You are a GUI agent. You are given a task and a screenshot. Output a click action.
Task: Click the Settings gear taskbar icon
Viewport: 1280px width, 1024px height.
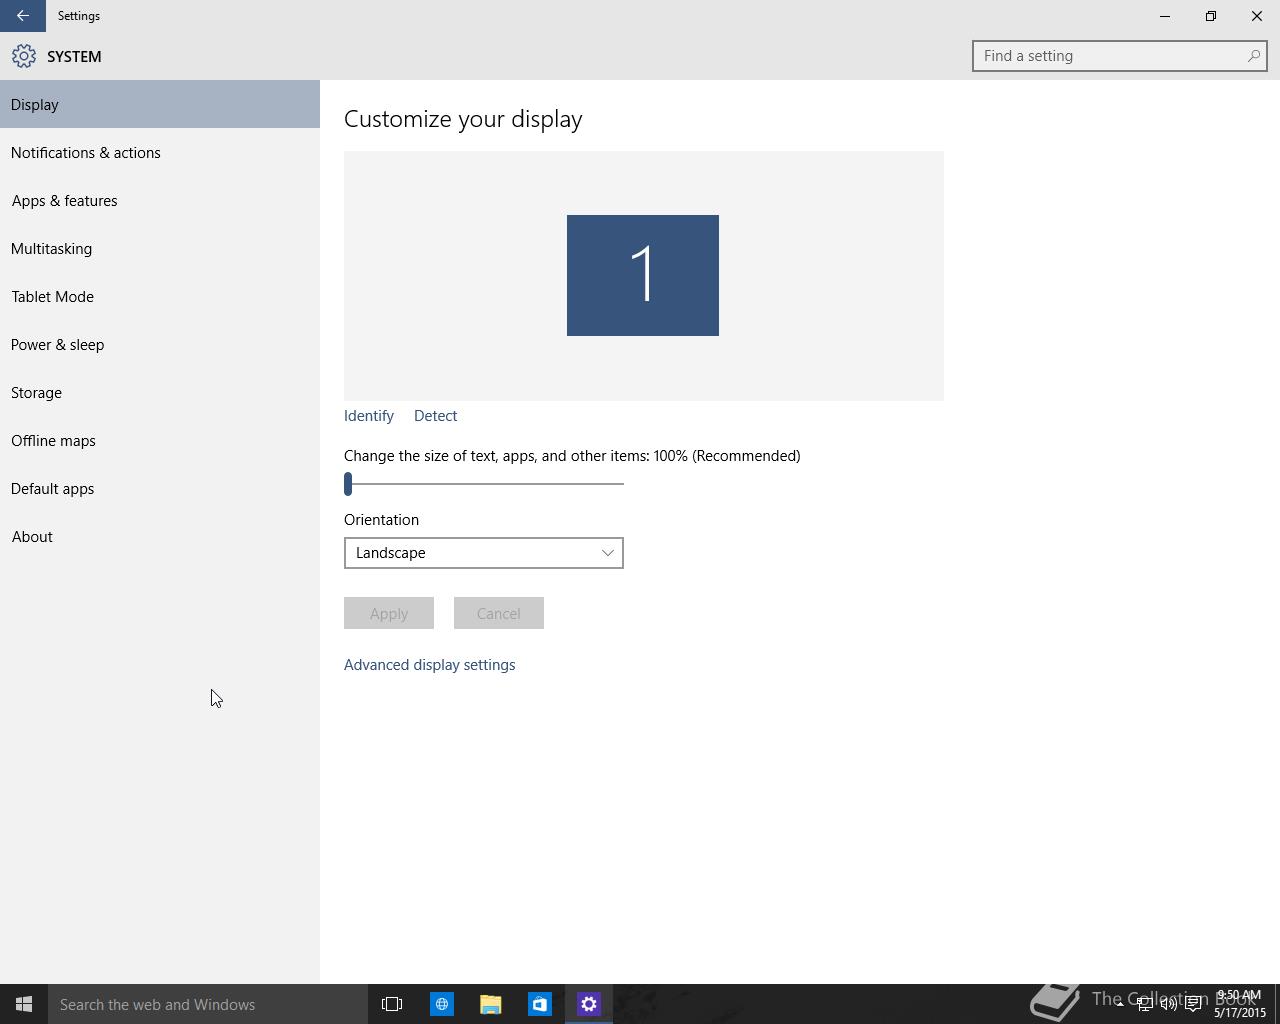(x=589, y=1004)
